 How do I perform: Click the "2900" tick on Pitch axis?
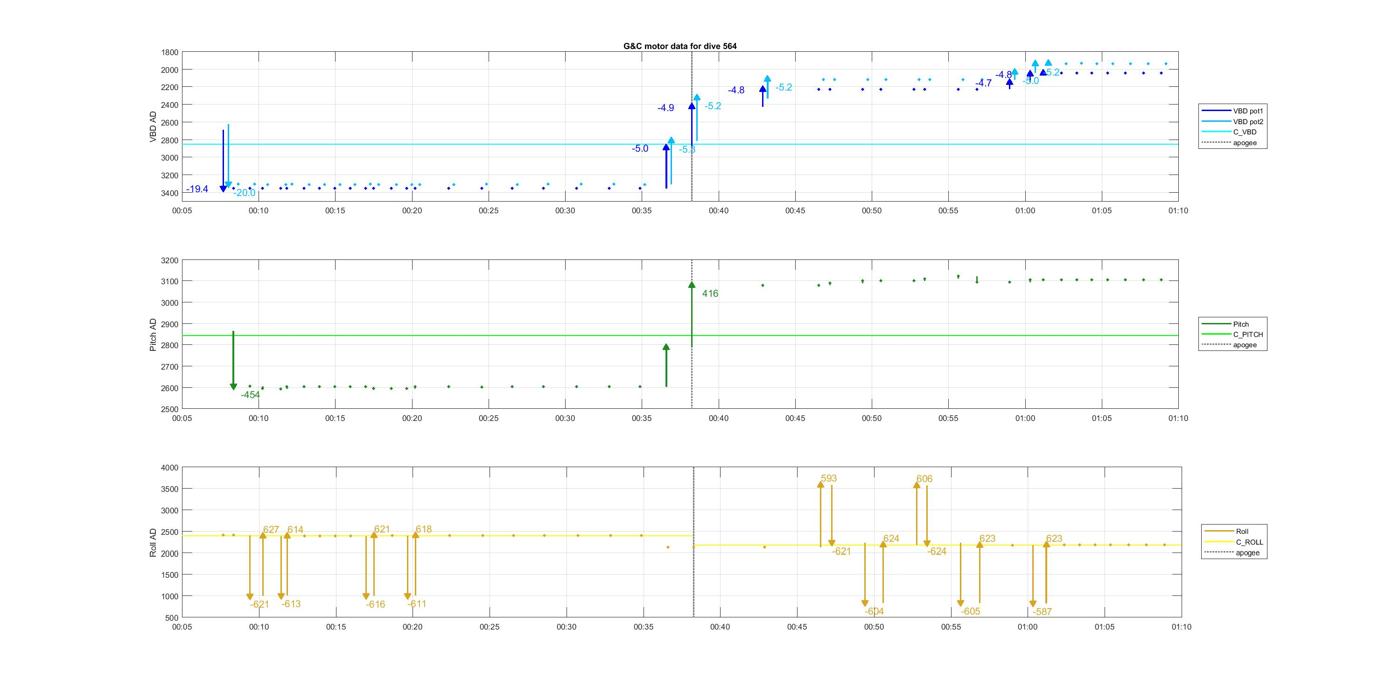(x=170, y=324)
